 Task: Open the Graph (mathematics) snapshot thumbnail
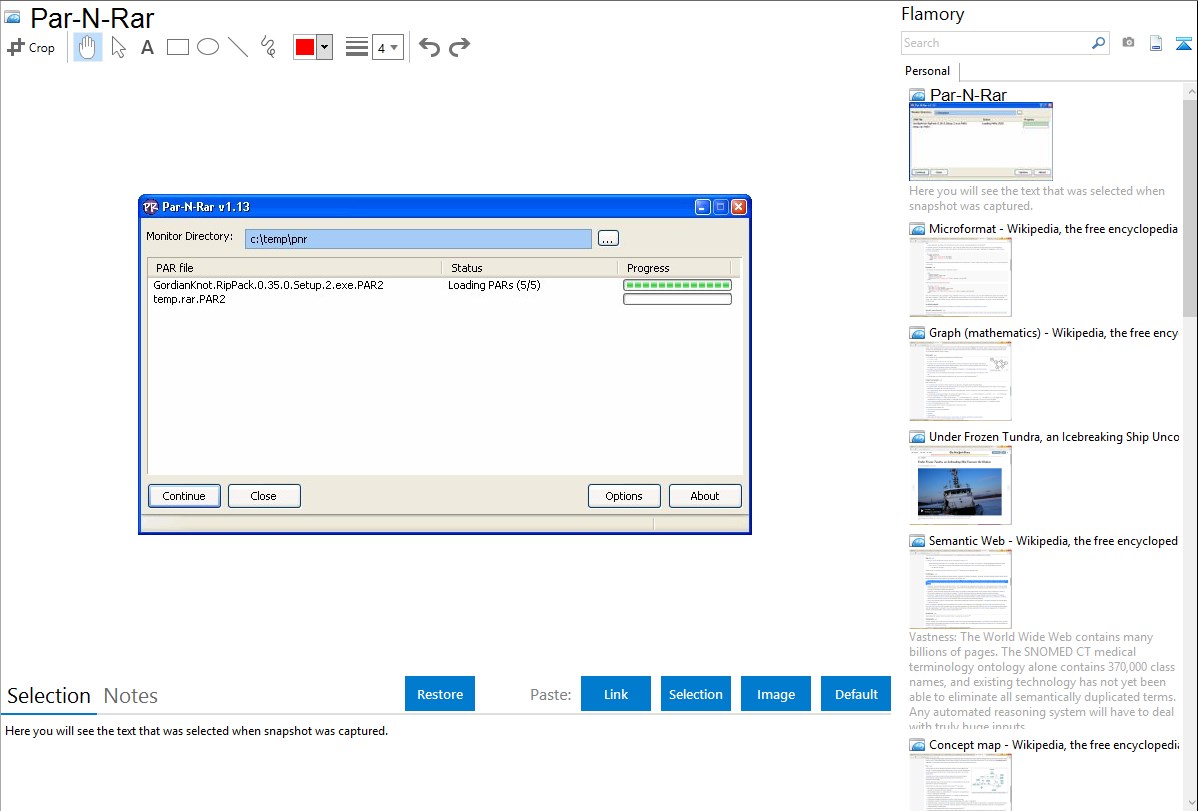[960, 381]
